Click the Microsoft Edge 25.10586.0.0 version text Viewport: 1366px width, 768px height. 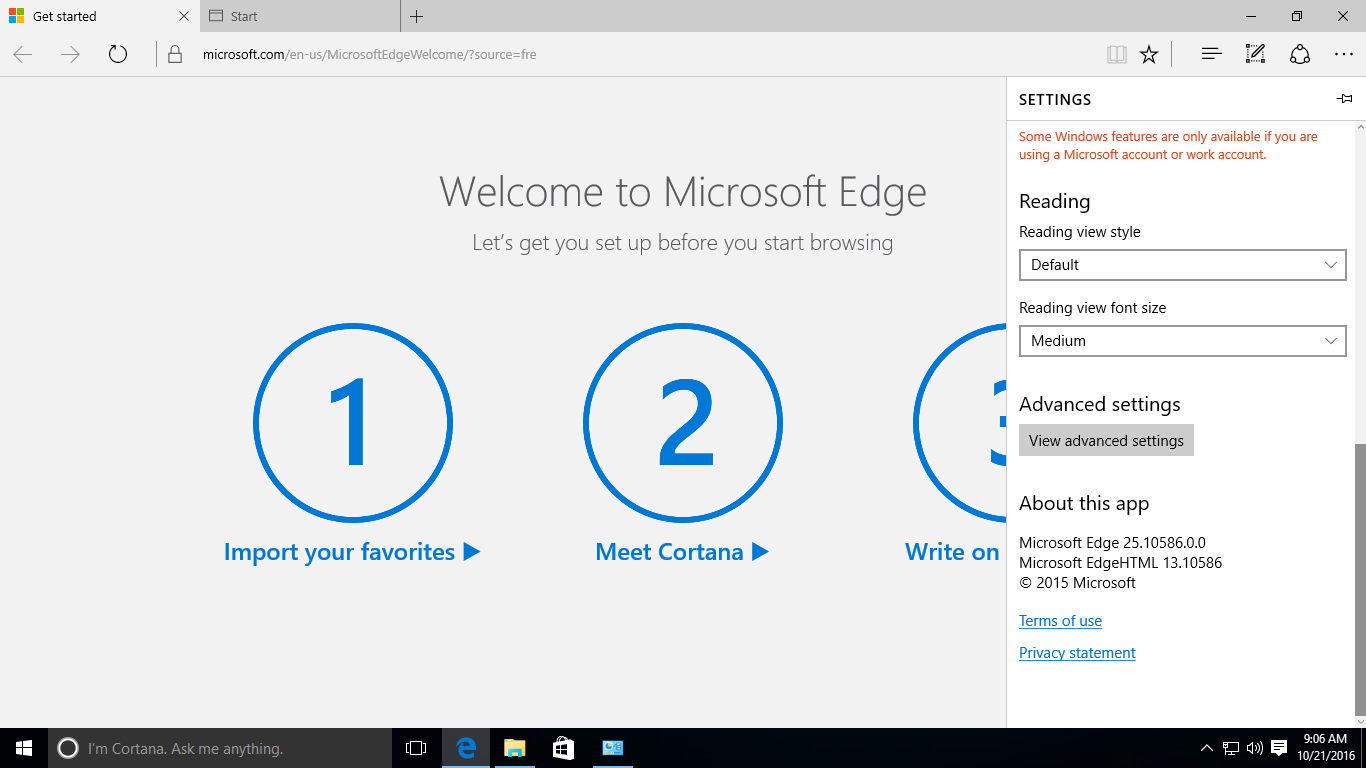click(1112, 543)
